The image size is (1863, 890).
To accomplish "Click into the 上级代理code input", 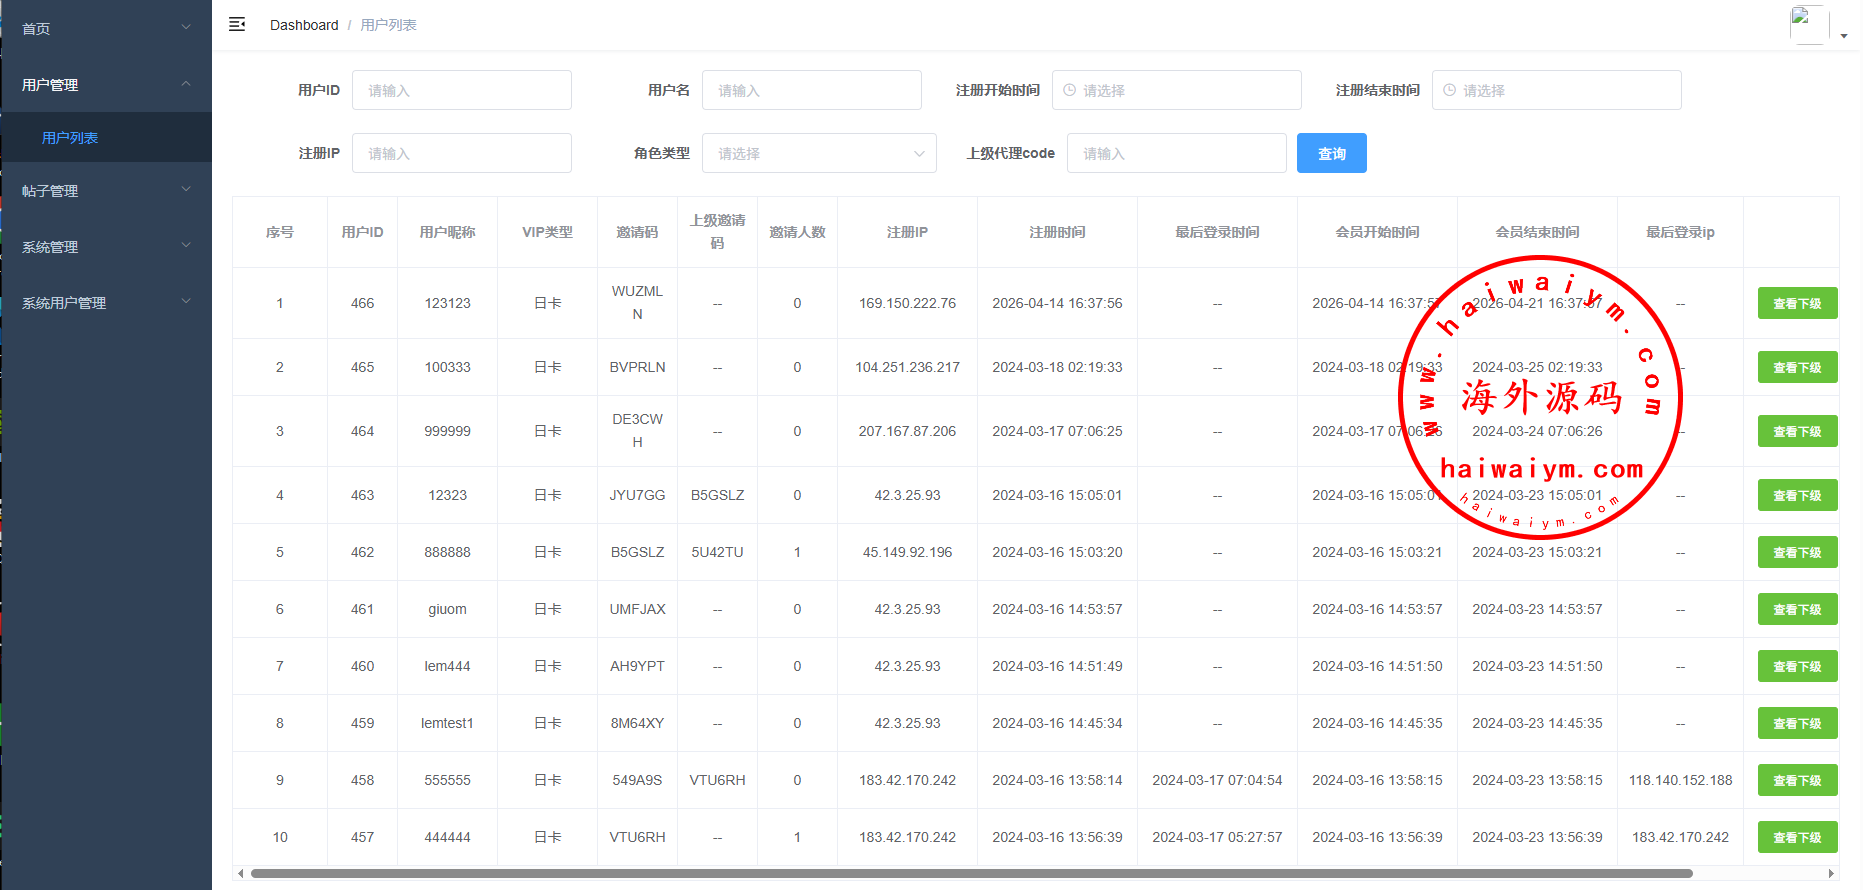I will click(1176, 153).
